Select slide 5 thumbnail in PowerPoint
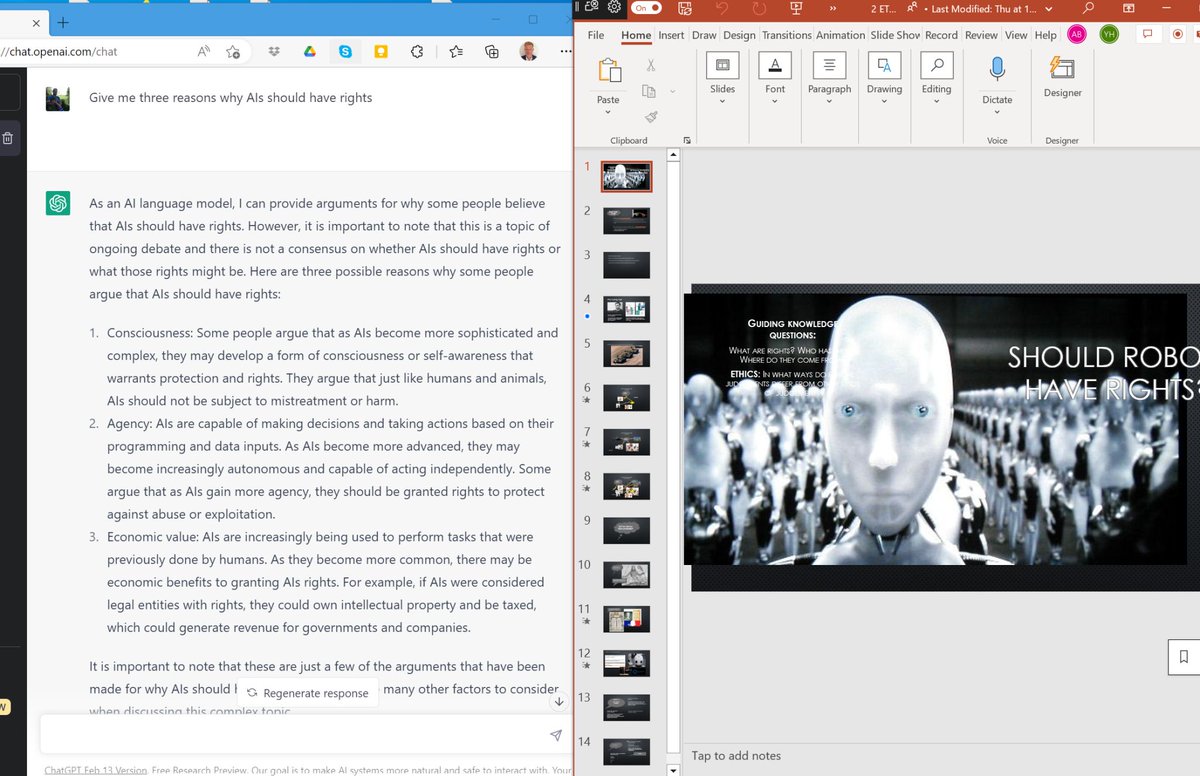Screen dimensions: 1200x776 click(627, 353)
